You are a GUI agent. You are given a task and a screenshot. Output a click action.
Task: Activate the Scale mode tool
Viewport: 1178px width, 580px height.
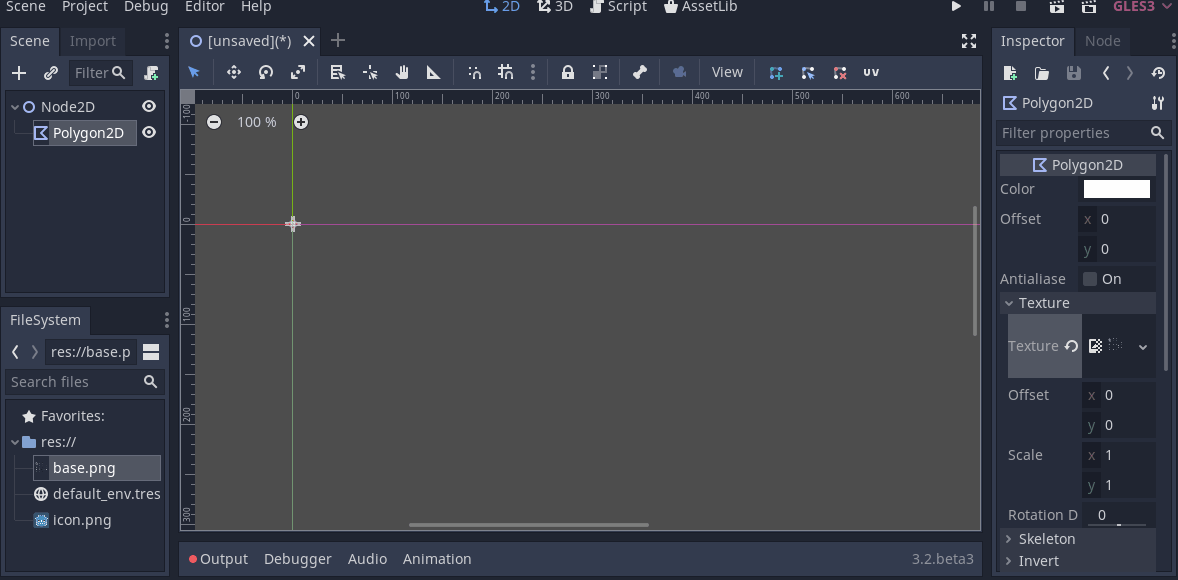click(298, 72)
